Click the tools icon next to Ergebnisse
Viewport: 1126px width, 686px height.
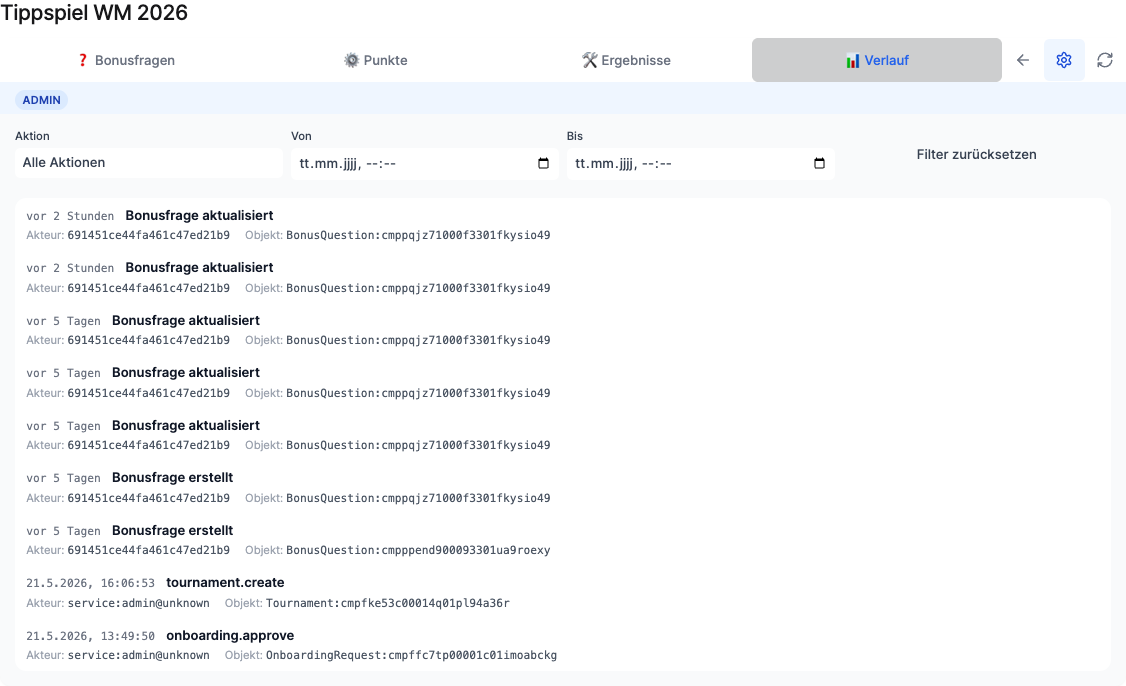coord(590,60)
